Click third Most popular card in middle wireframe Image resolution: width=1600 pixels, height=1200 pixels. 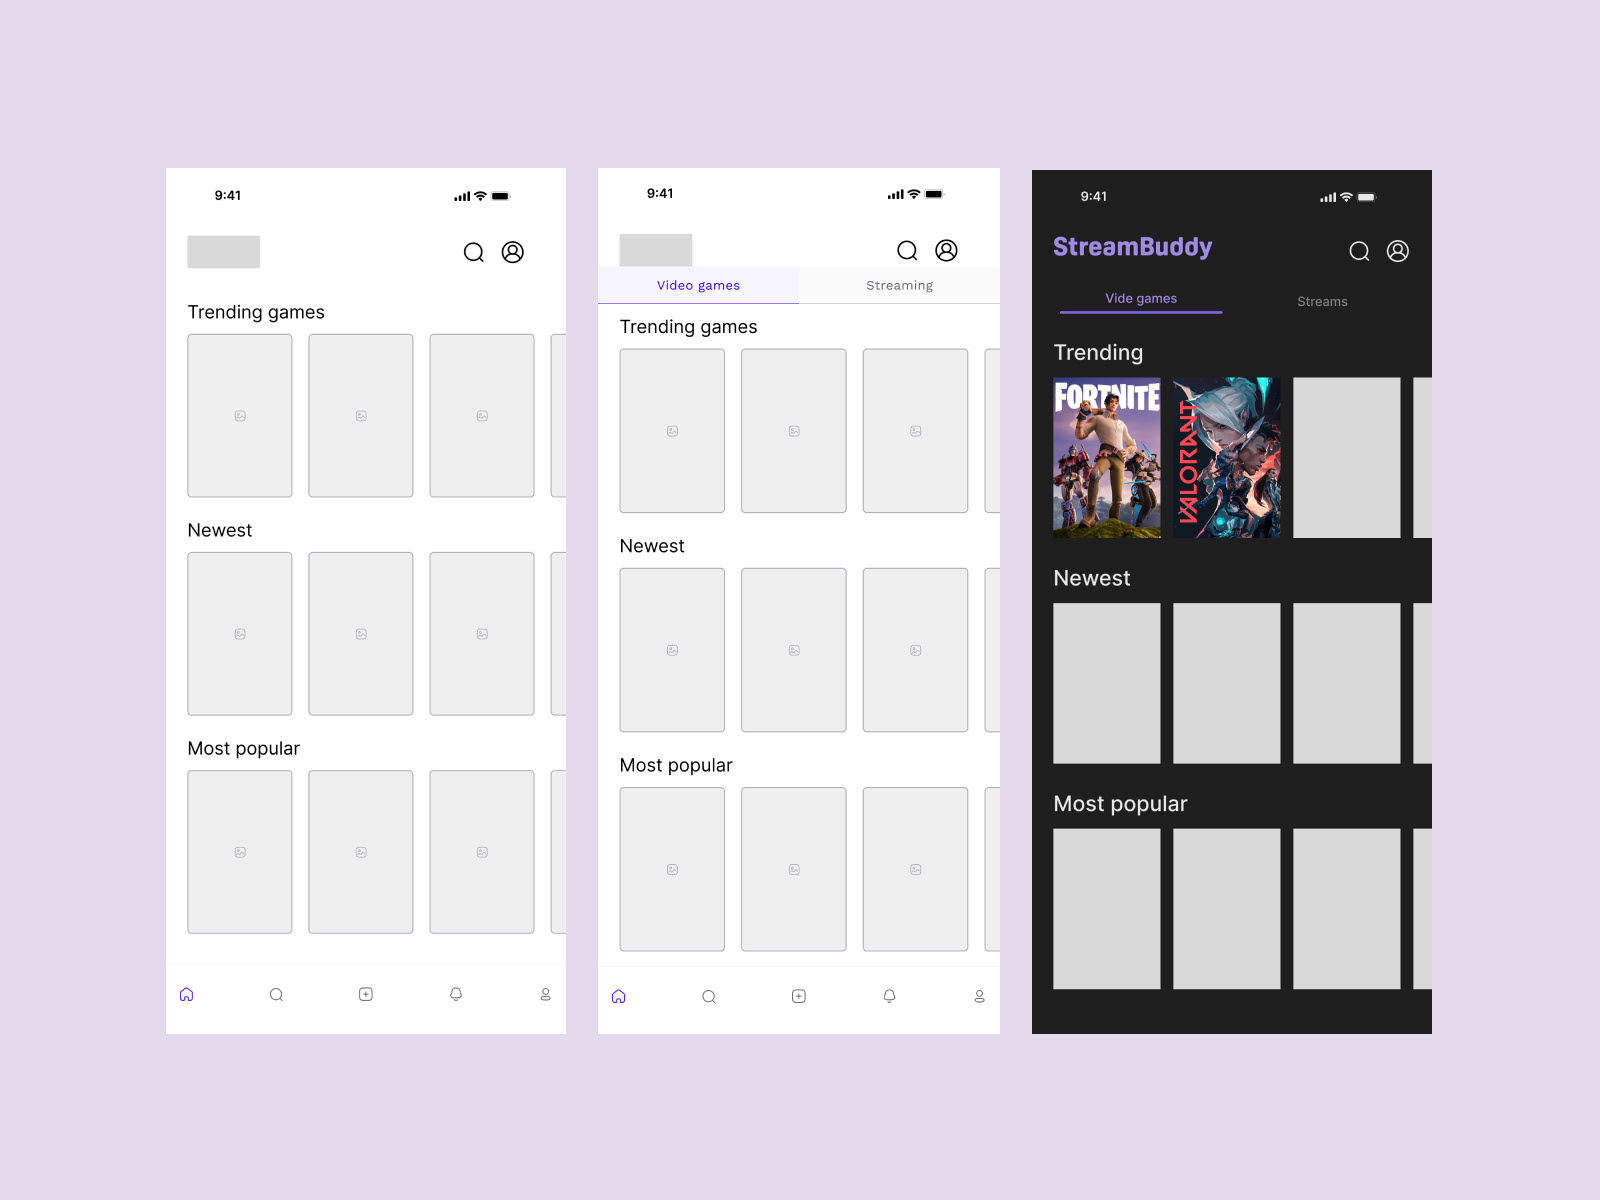tap(916, 869)
